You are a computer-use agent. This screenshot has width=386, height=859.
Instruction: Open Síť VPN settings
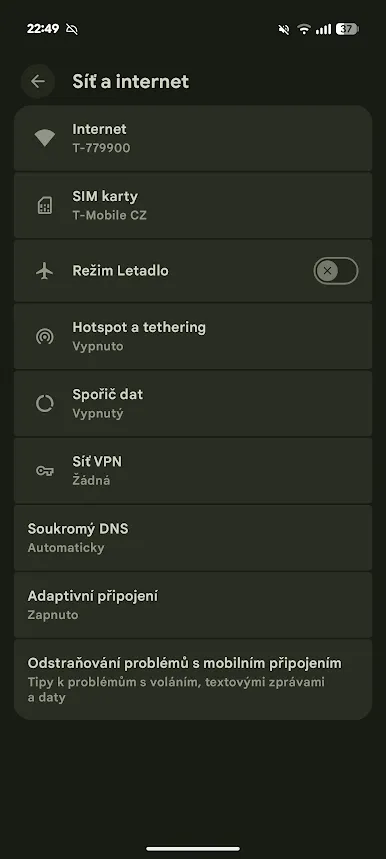point(193,471)
